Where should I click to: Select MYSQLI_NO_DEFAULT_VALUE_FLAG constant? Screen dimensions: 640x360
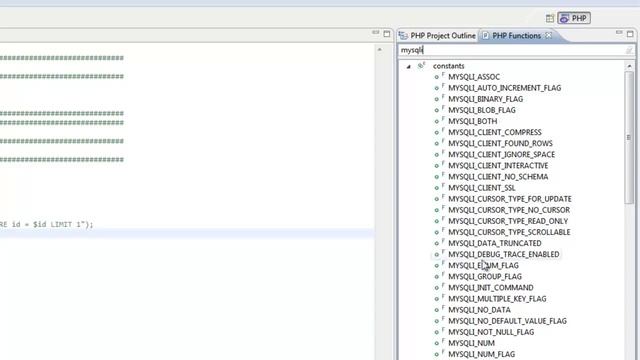point(507,321)
